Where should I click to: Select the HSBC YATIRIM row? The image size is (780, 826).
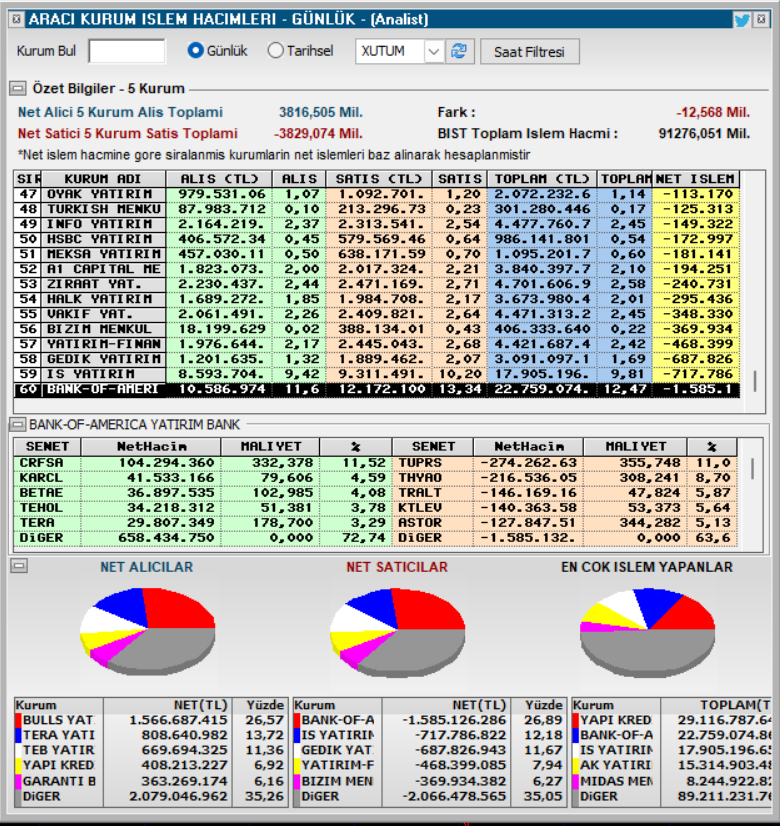(377, 239)
